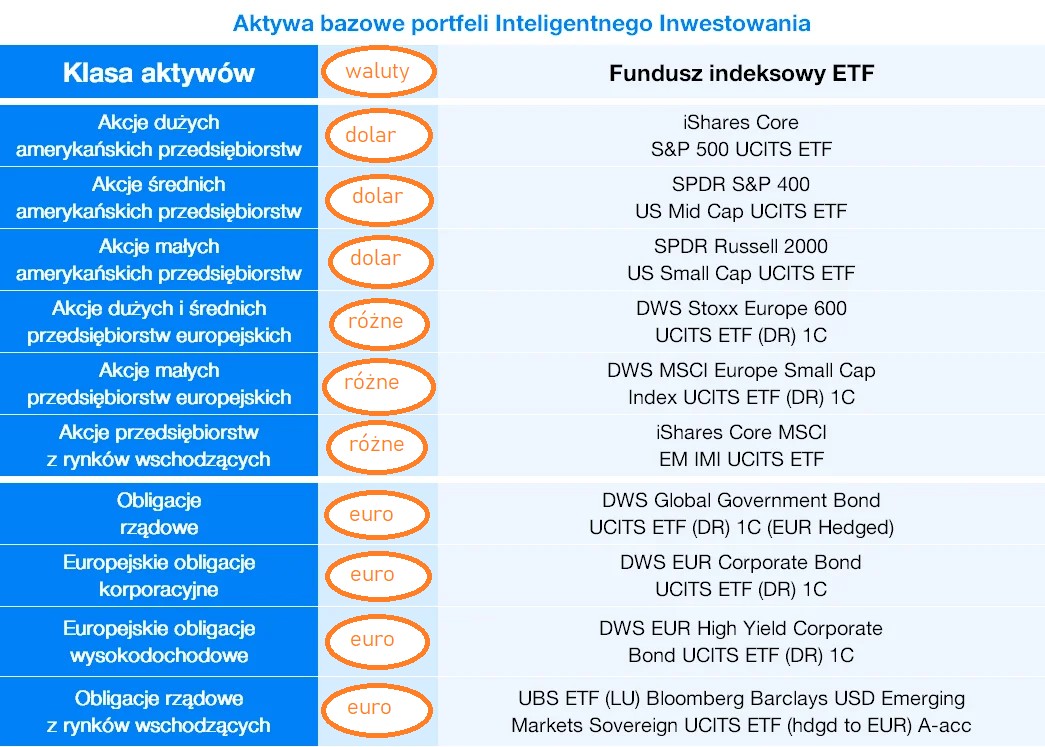Select the "Klasa aktywów" column header
This screenshot has height=747, width=1045.
159,73
